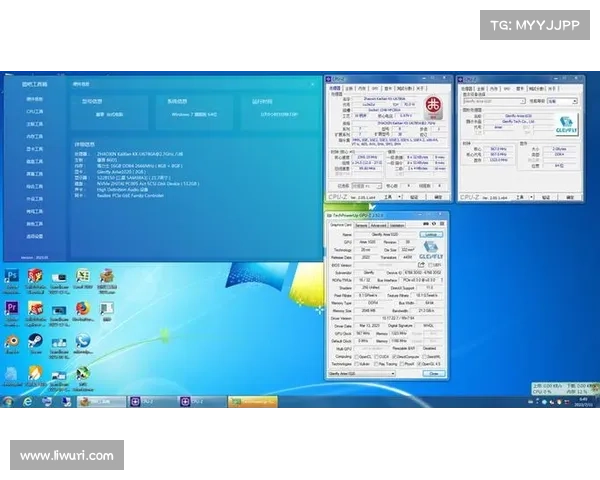Switch to Advanced tab in GPU-Z
The height and width of the screenshot is (480, 600).
378,225
